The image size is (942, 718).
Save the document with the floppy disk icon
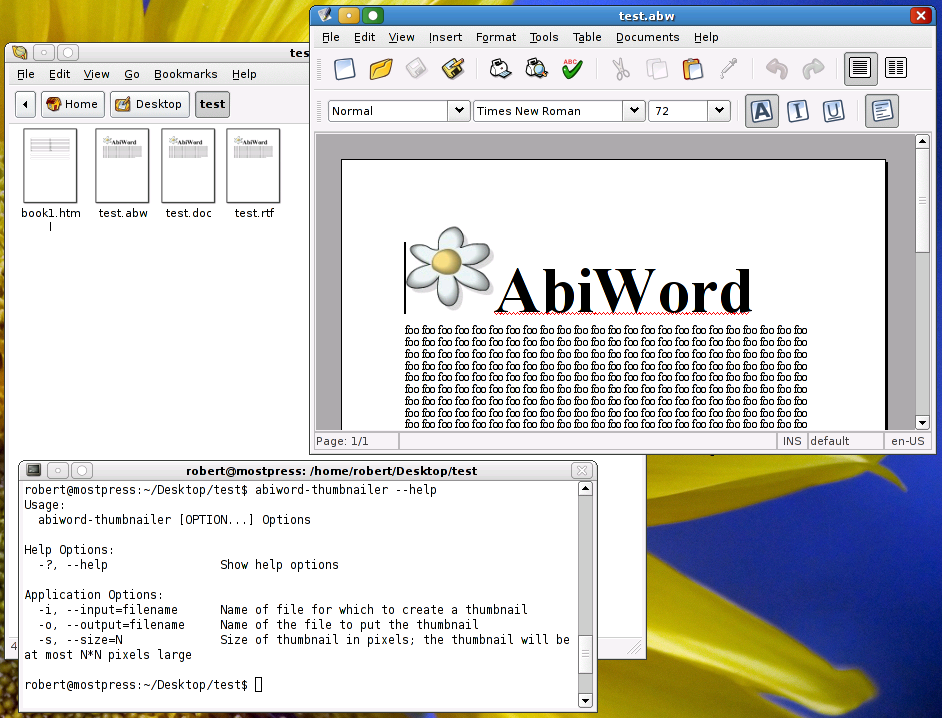pos(416,68)
